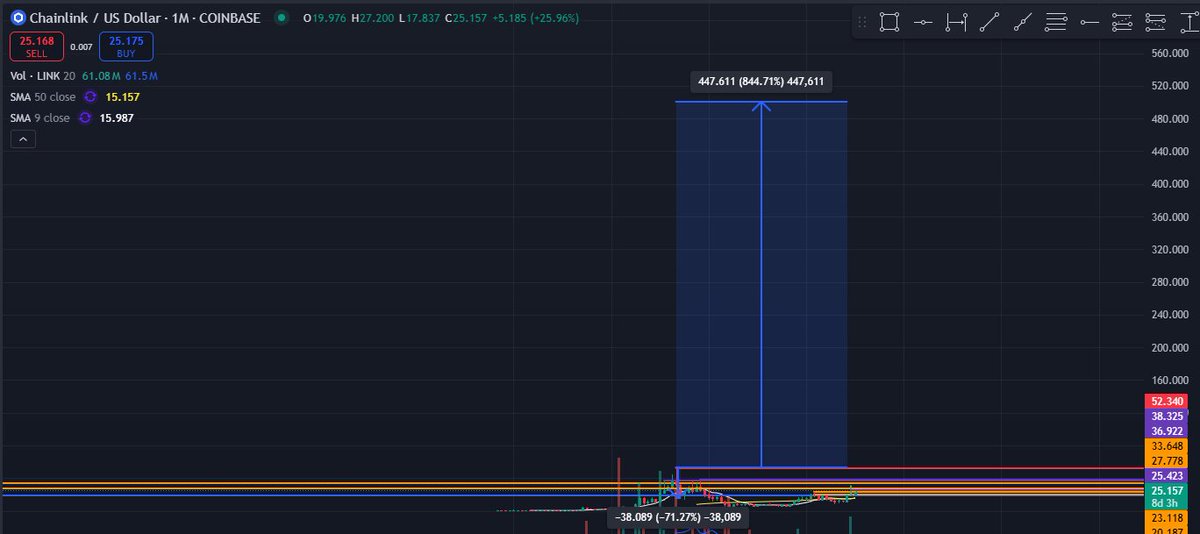Grab the drawing toolbar drag handle
Screen dimensions: 1200x534
tap(863, 22)
